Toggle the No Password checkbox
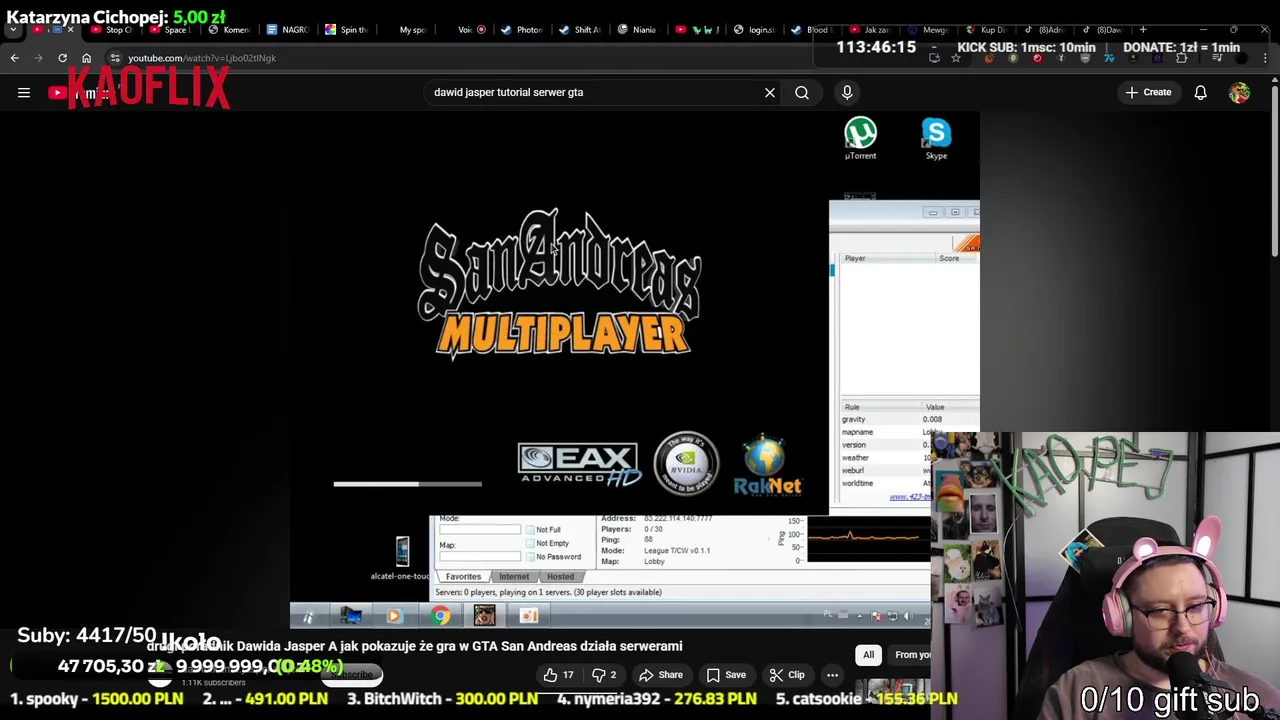The width and height of the screenshot is (1280, 720). point(529,556)
